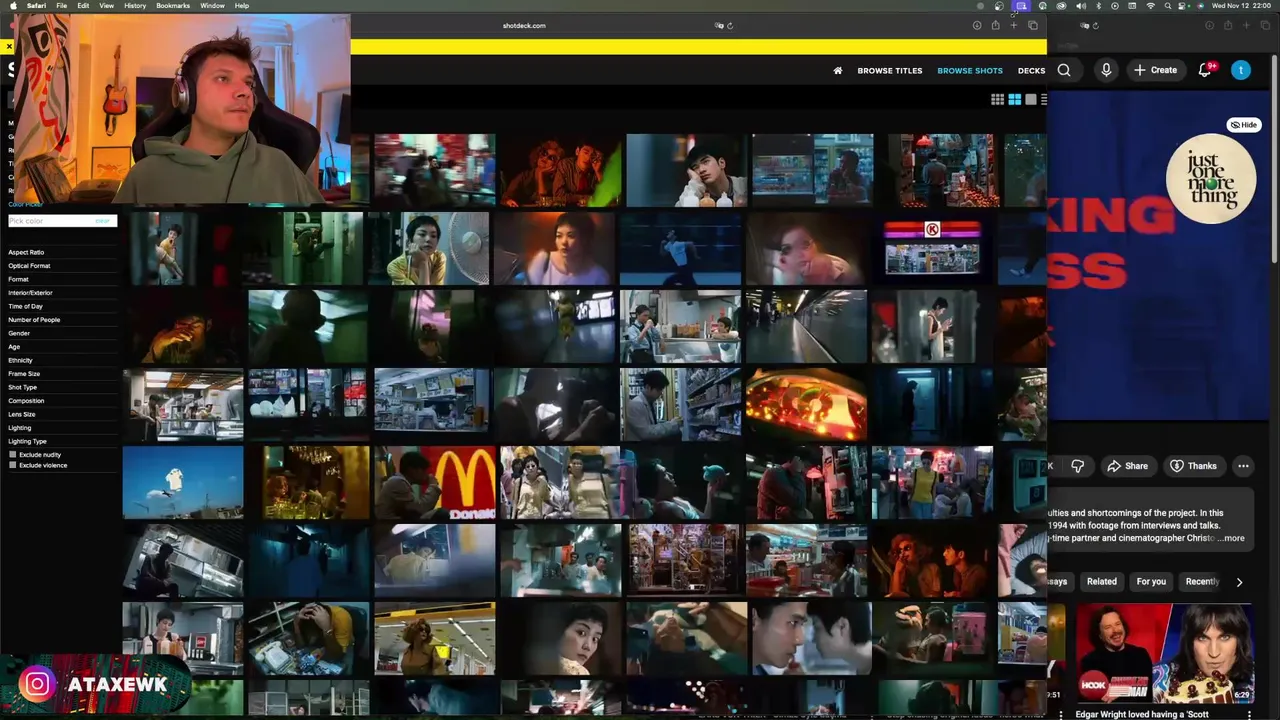Viewport: 1280px width, 720px height.
Task: Share the YouTube video
Action: 1127,466
